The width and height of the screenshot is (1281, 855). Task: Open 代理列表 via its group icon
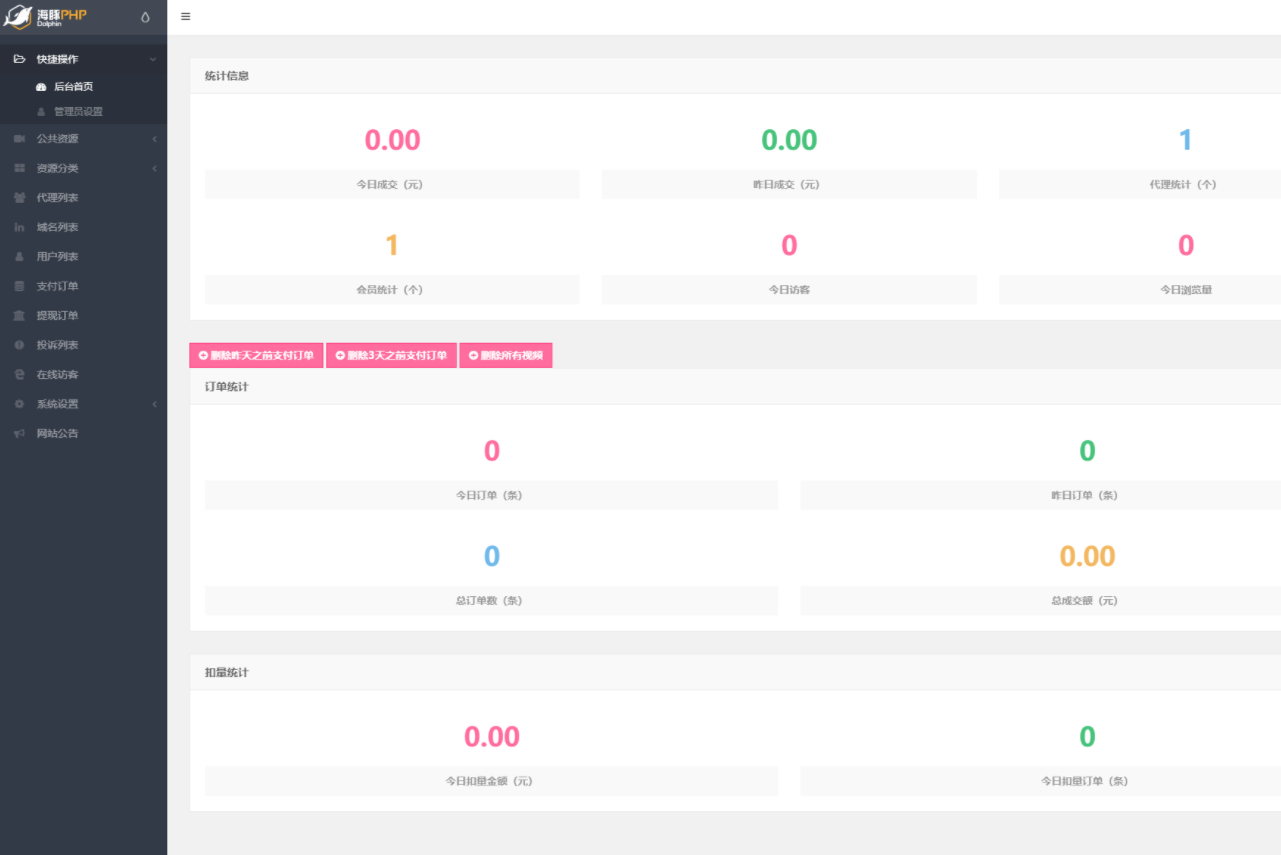coord(19,198)
